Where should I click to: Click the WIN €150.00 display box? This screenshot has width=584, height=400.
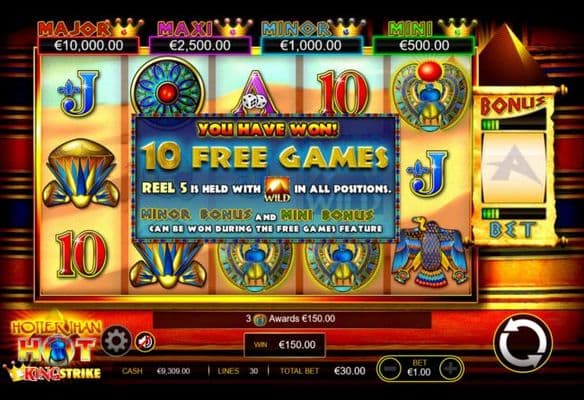[285, 345]
